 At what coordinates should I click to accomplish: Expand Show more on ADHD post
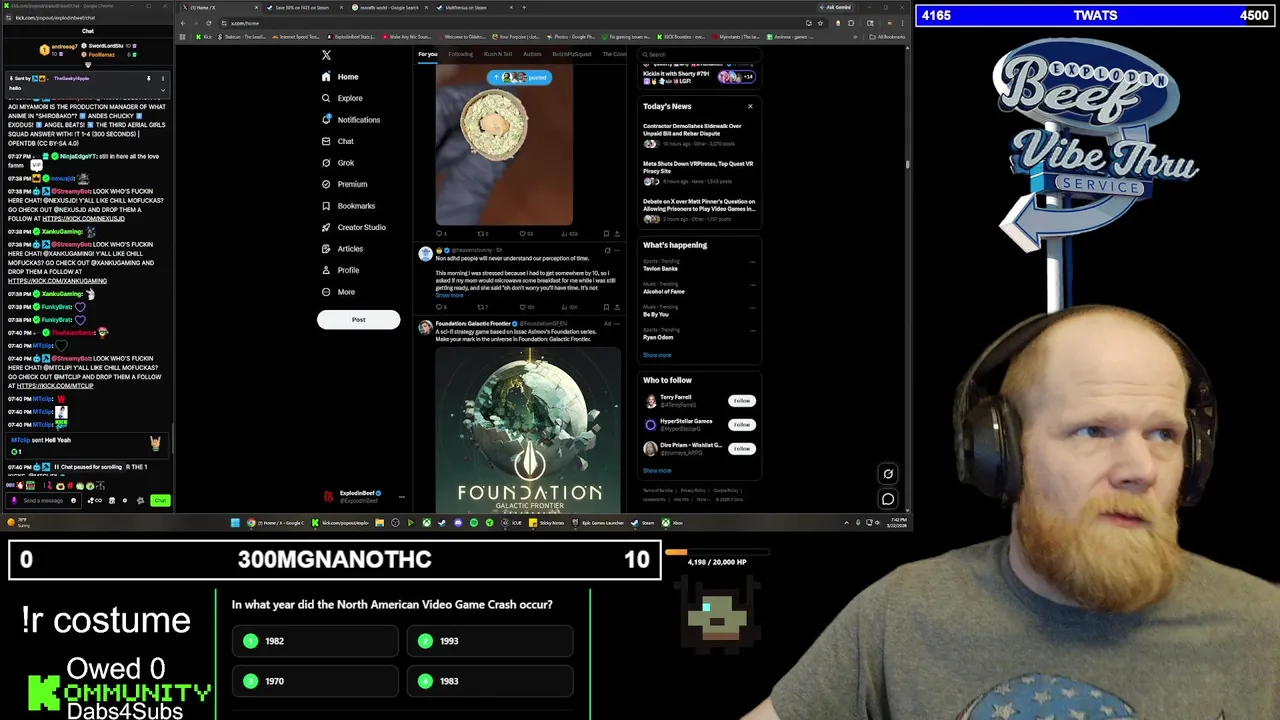pyautogui.click(x=449, y=295)
